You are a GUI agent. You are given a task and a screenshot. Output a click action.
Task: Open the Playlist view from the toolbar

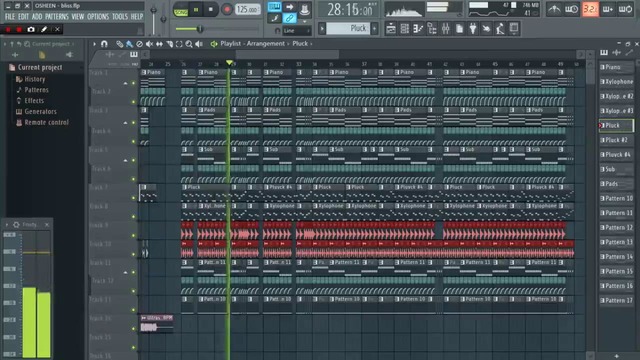(x=391, y=29)
